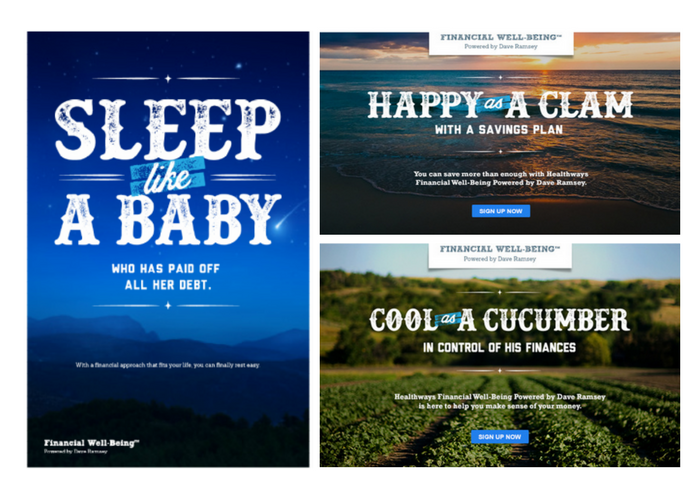This screenshot has height=500, width=700.
Task: Click the Financial Well-Being tab on field banner
Action: tap(500, 255)
